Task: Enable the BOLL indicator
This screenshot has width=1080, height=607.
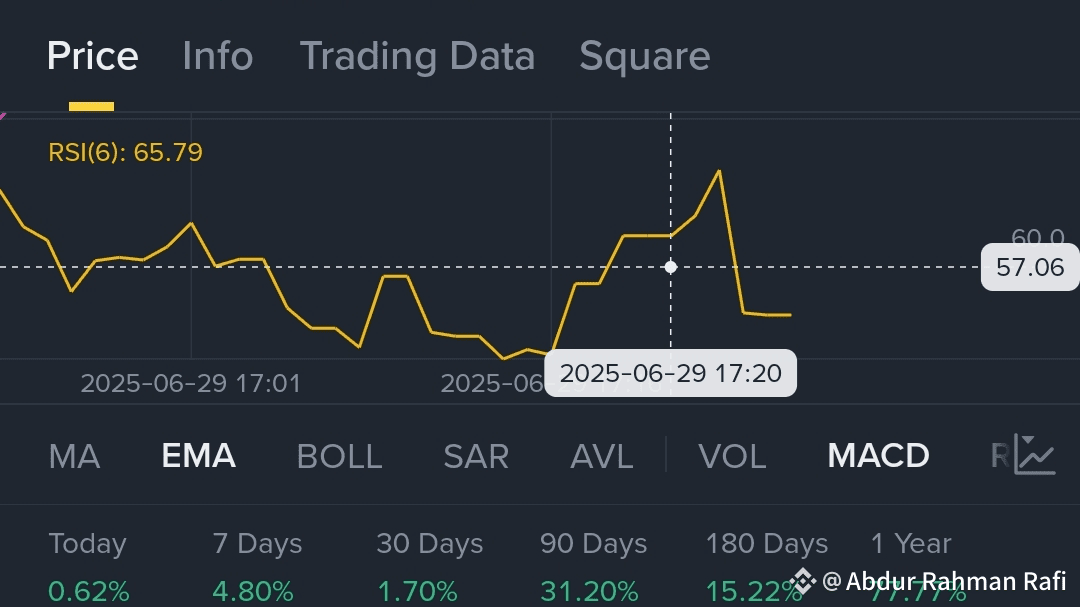Action: pos(339,456)
